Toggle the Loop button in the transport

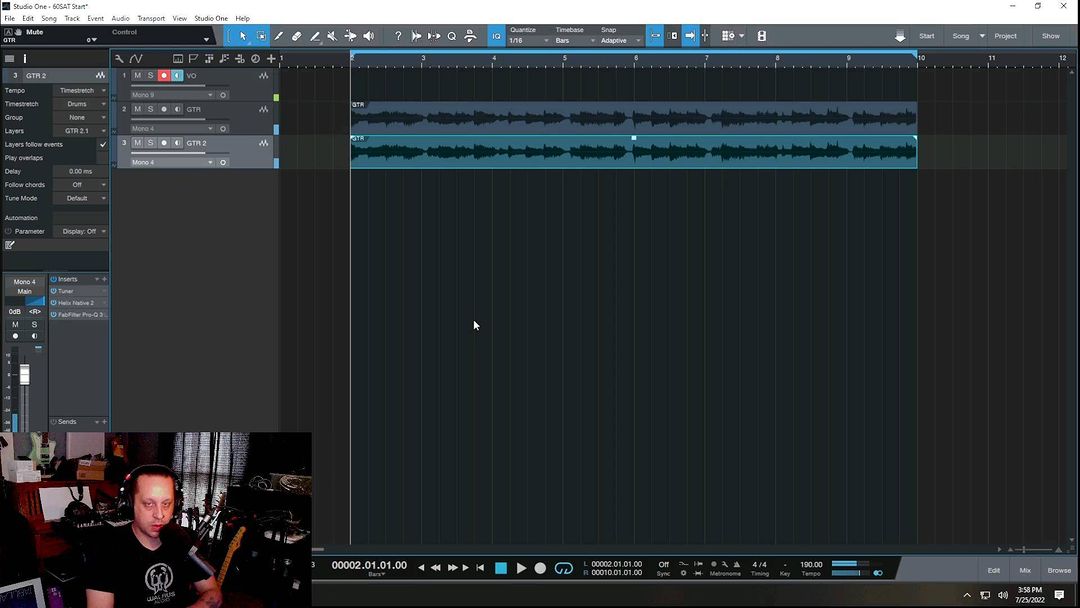[x=564, y=568]
